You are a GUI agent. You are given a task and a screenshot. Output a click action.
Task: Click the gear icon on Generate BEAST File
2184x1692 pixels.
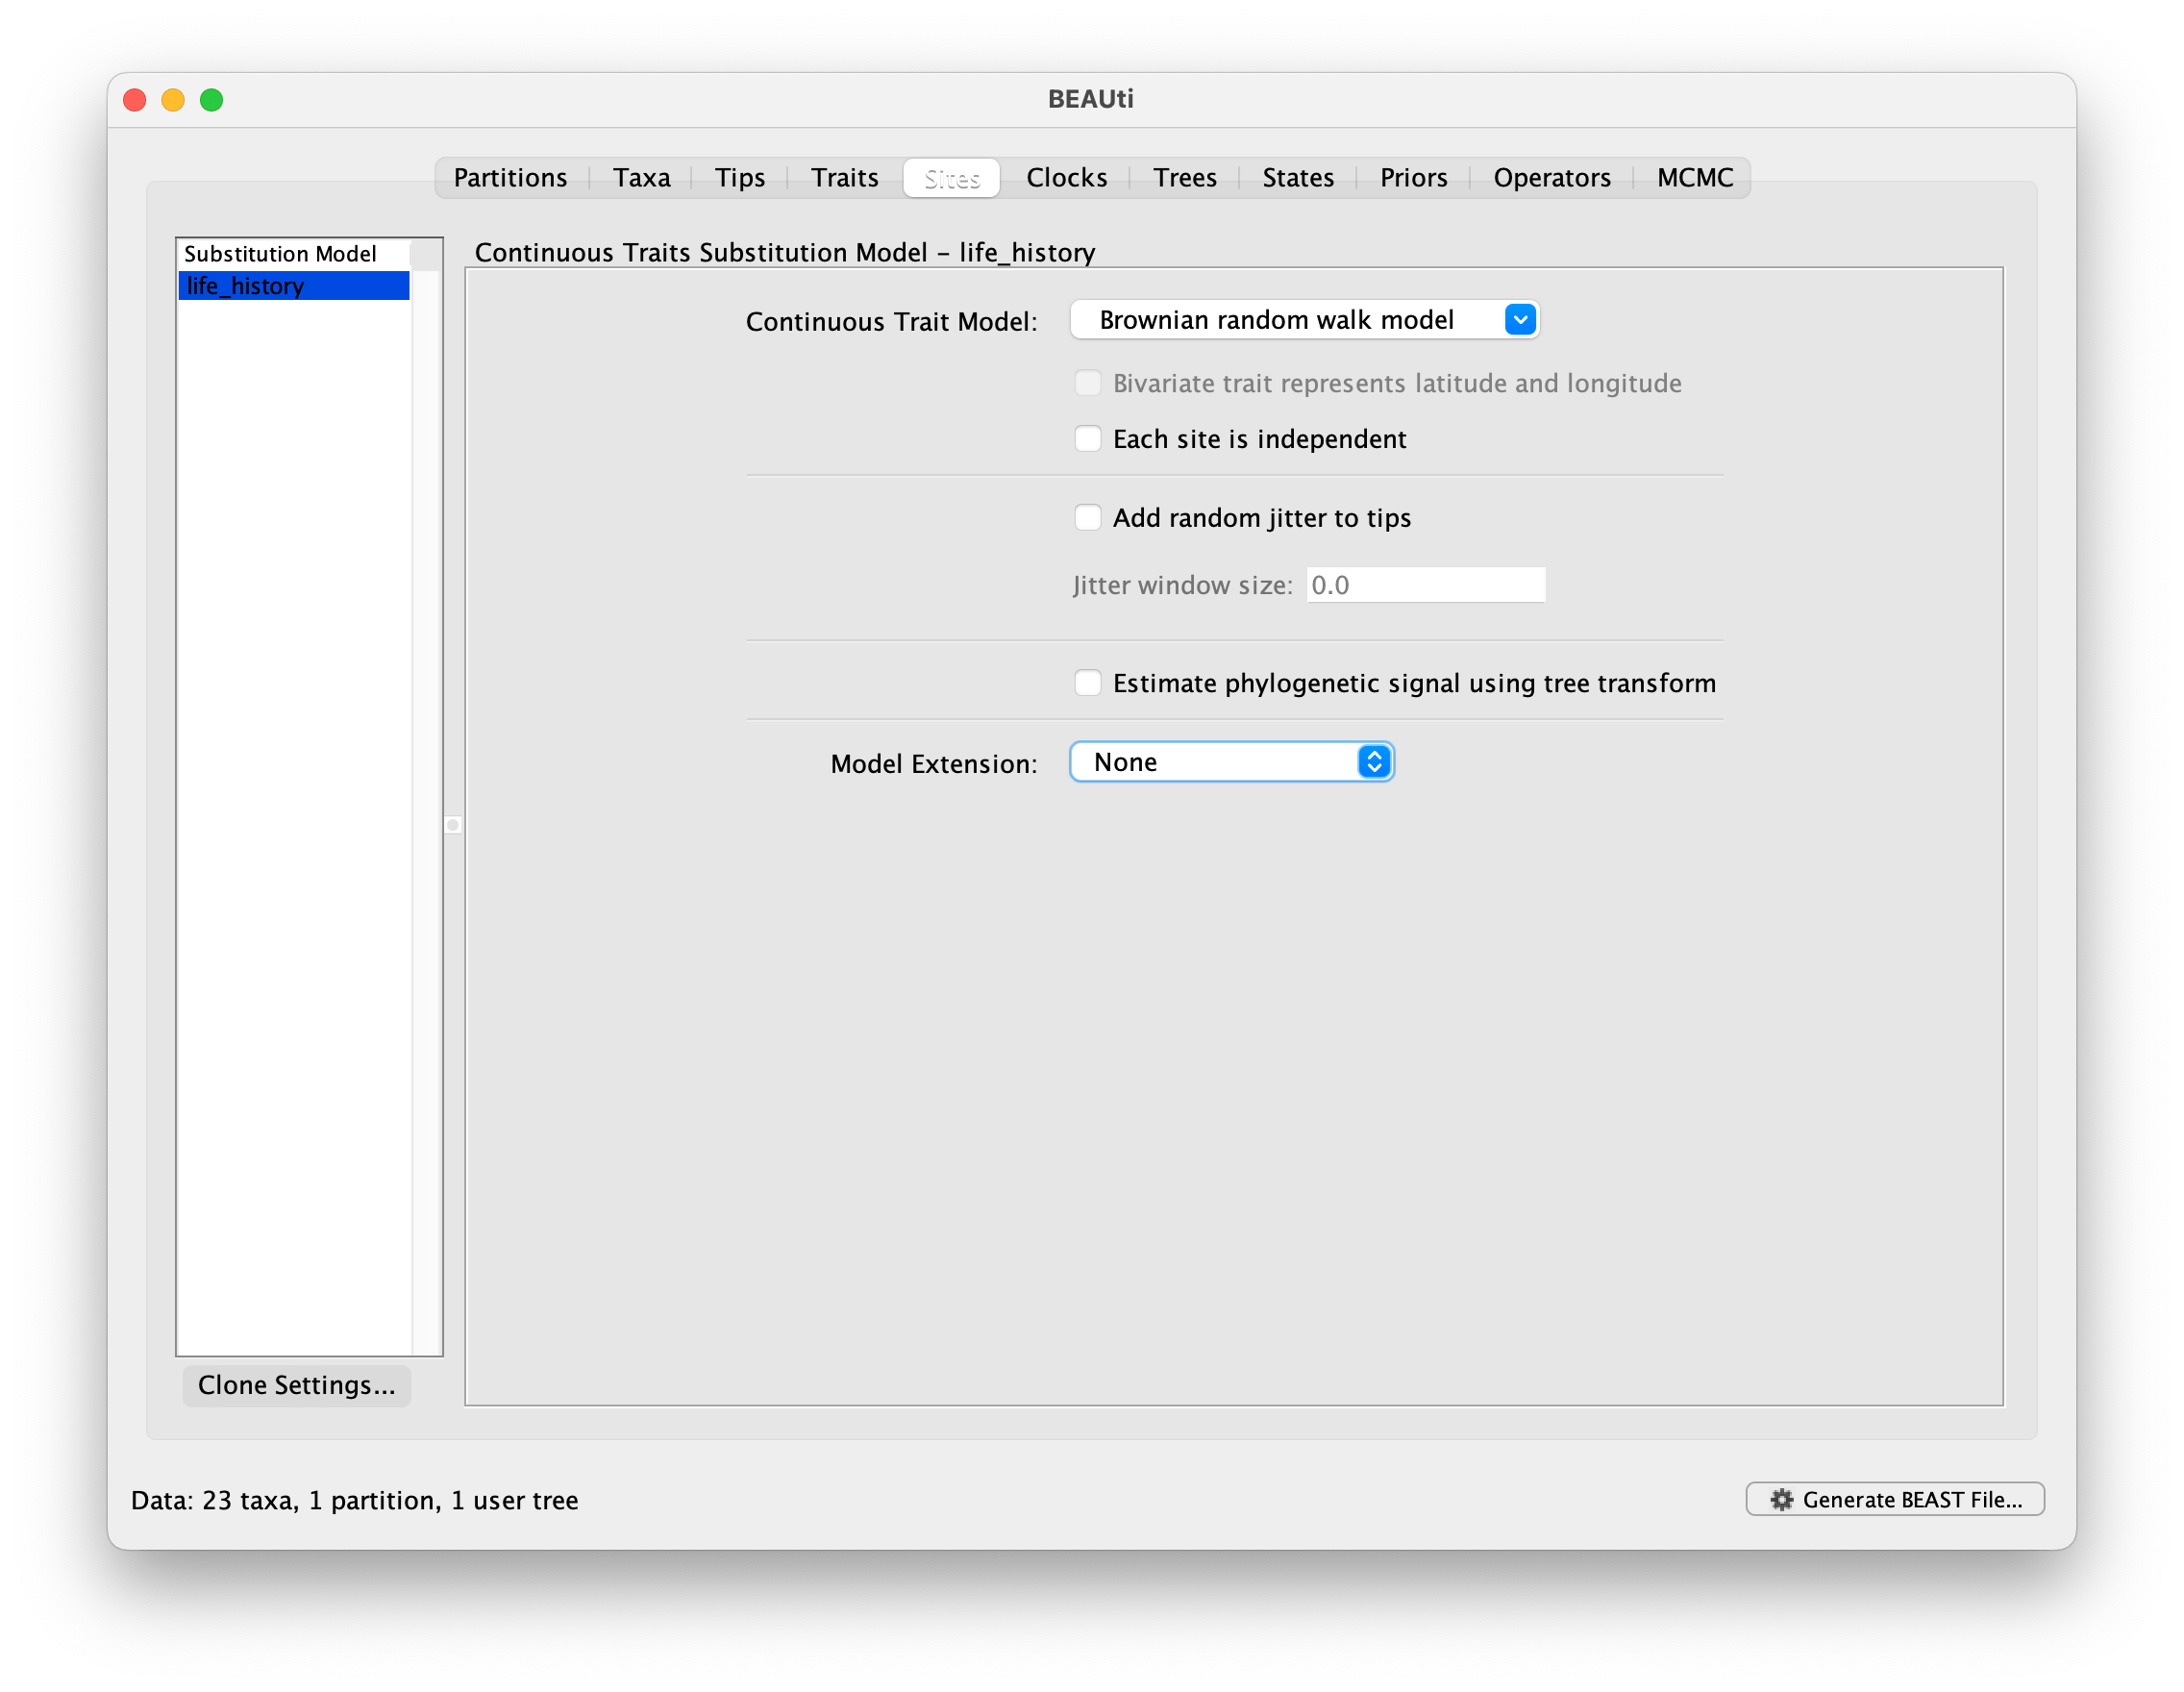1781,1499
